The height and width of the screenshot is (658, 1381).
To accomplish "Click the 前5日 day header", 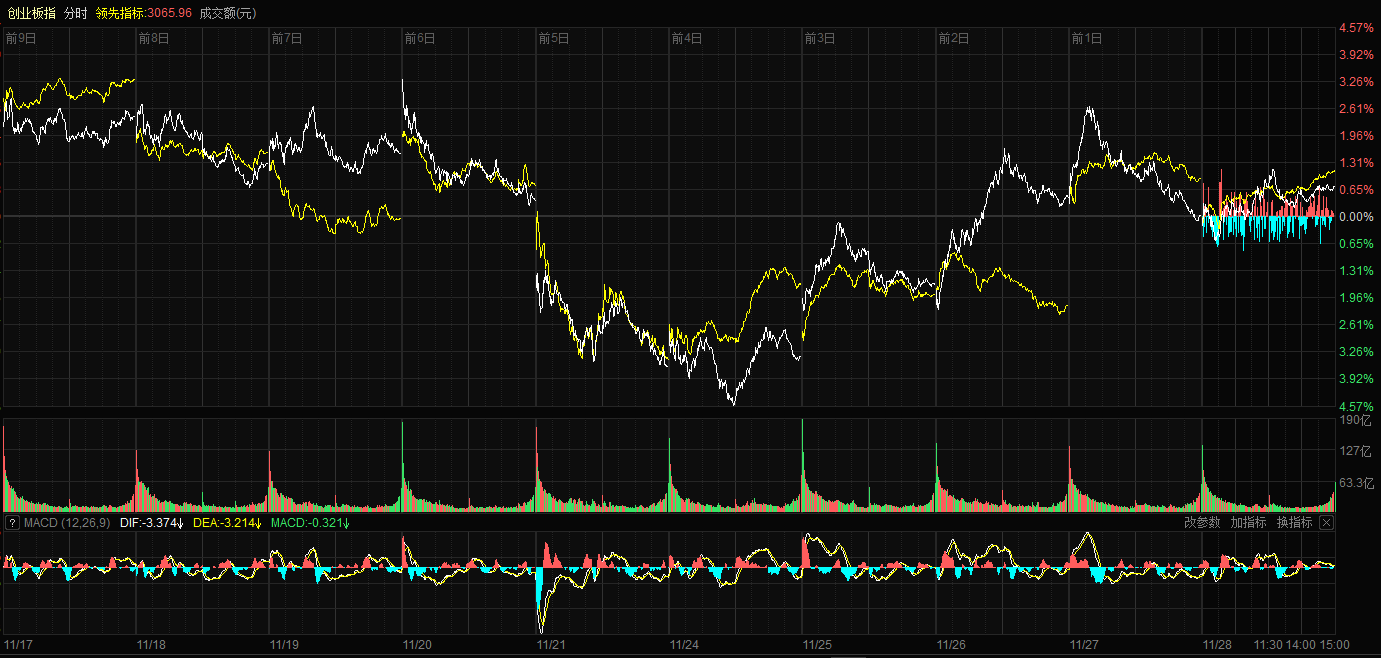I will [x=553, y=39].
